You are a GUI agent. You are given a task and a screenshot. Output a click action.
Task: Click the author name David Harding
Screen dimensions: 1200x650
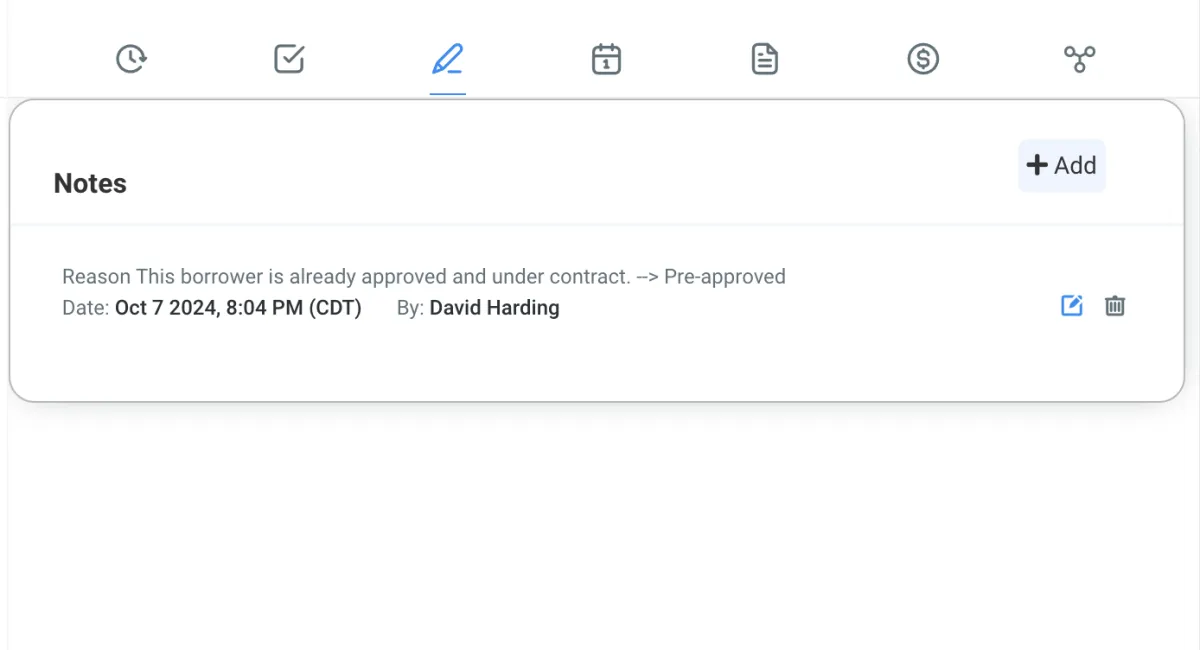[x=494, y=308]
